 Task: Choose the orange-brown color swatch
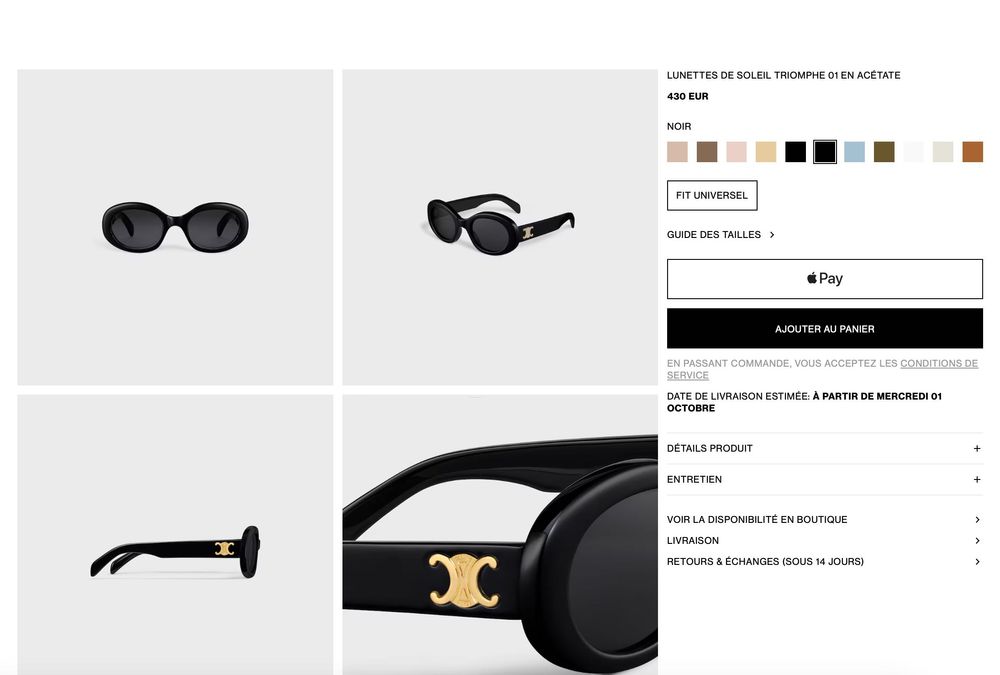[x=972, y=152]
